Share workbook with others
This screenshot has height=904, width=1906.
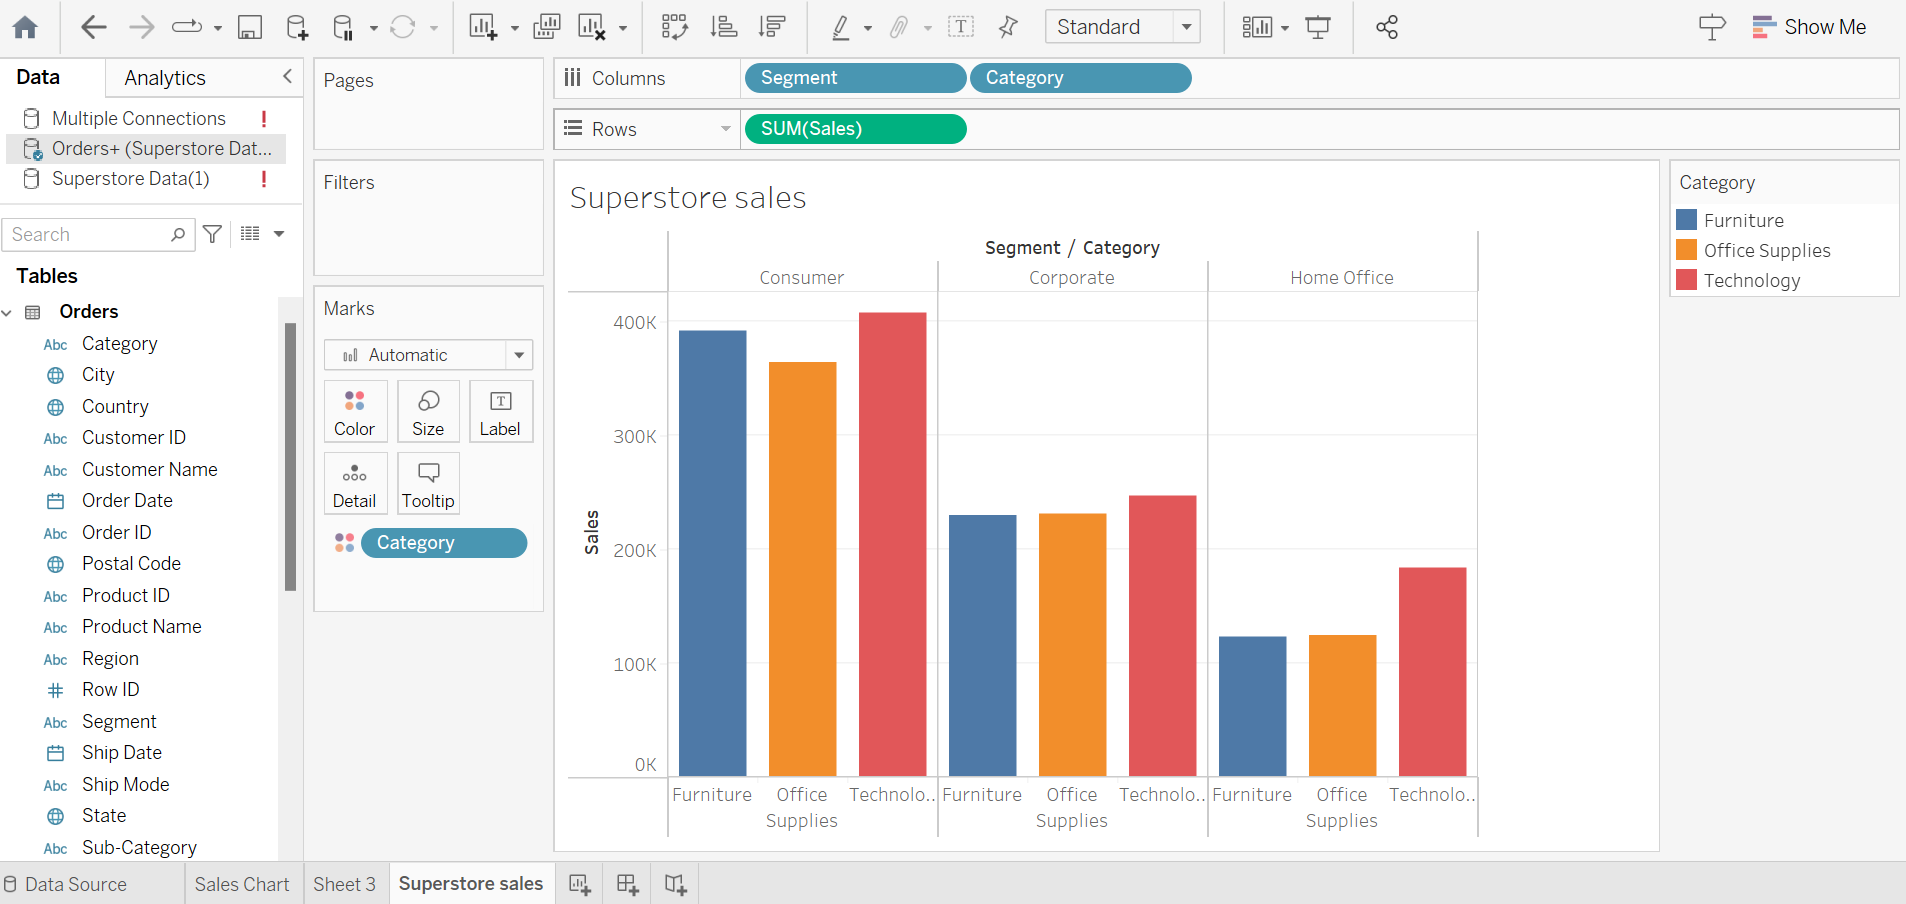click(x=1387, y=27)
